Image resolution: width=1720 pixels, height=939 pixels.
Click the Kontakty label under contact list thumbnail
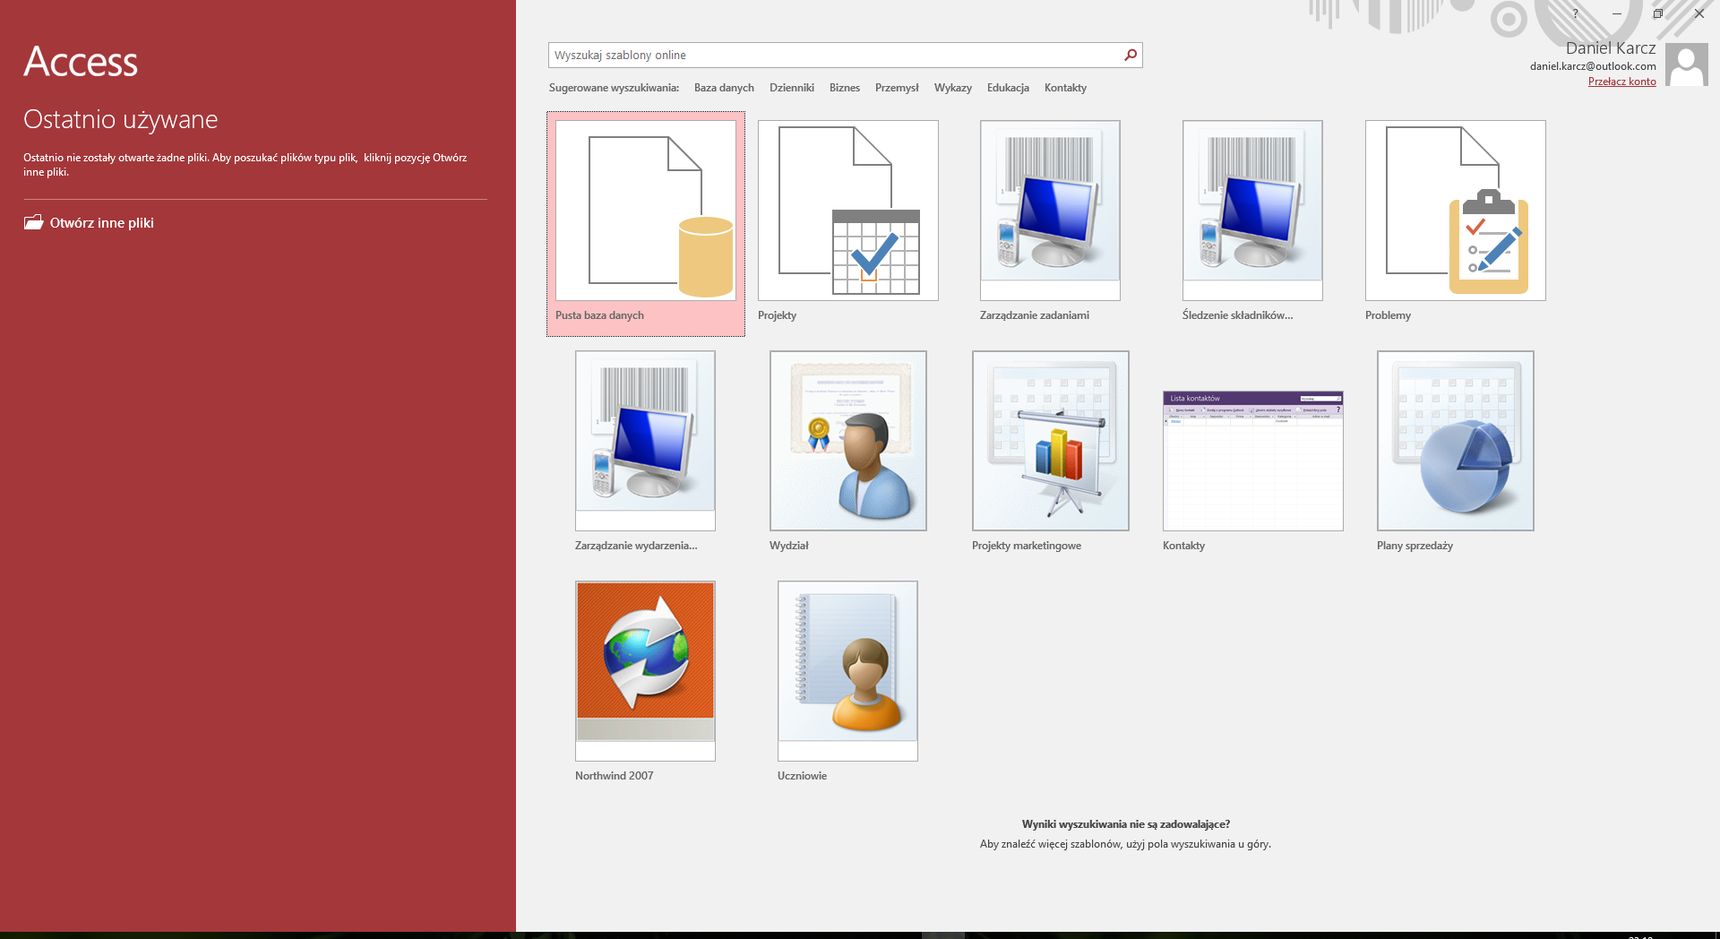[1184, 546]
